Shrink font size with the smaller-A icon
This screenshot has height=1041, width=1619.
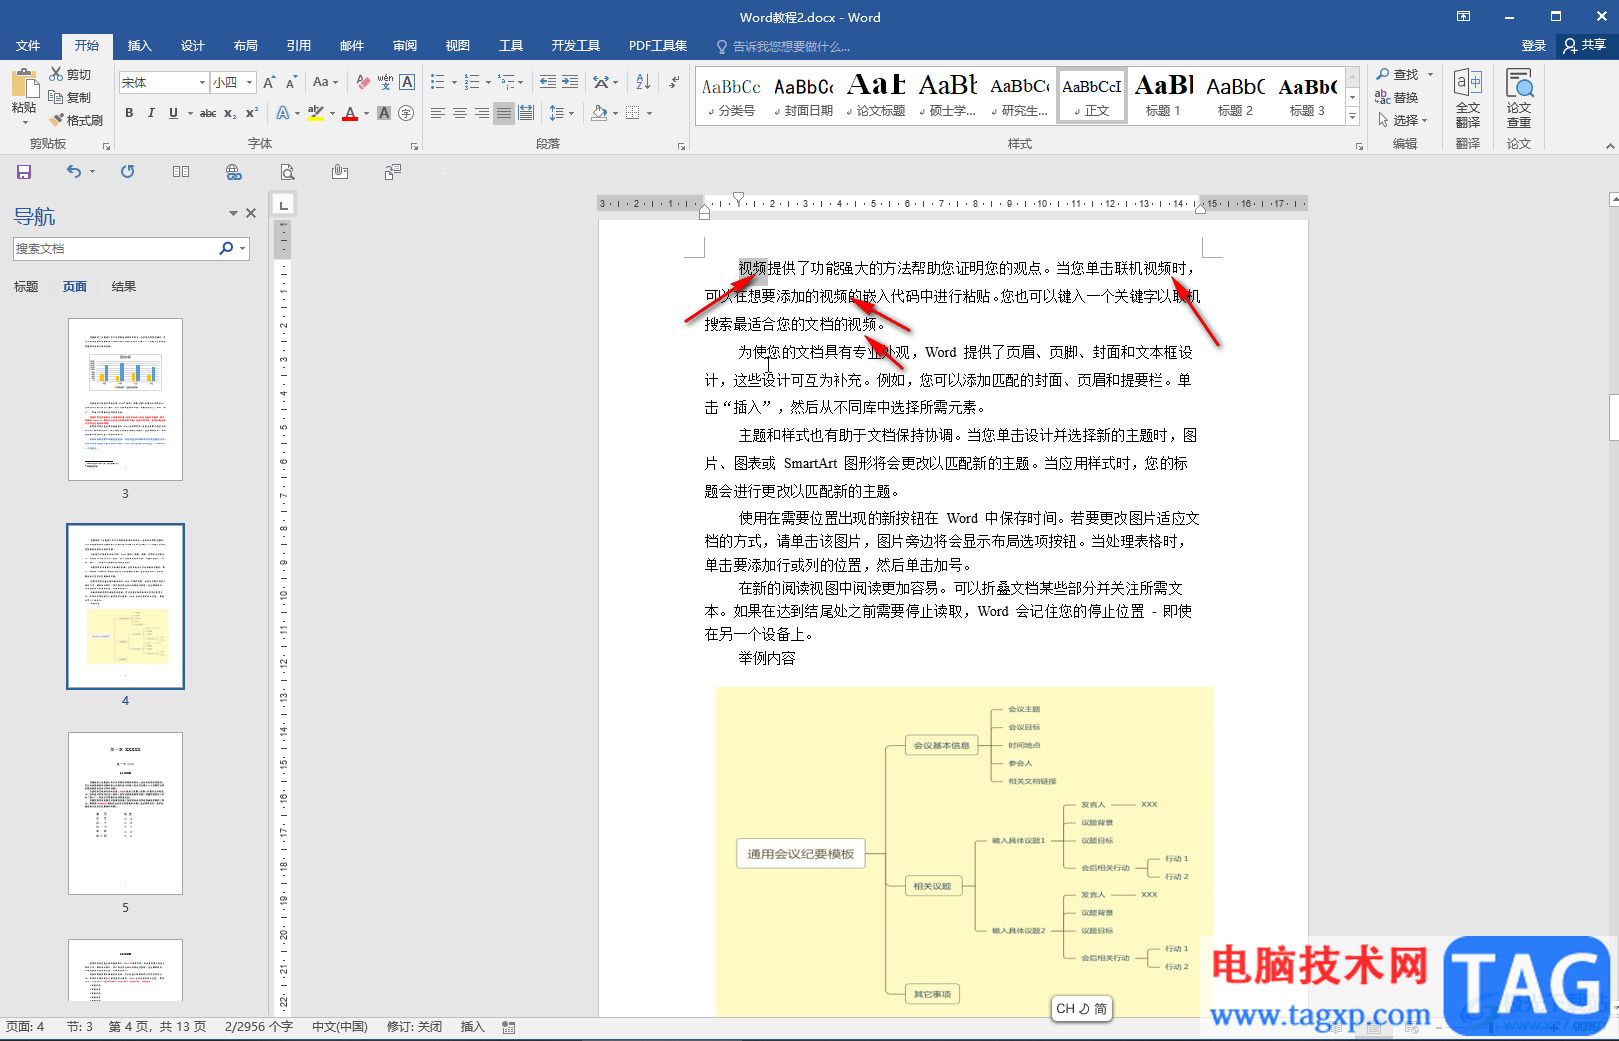tap(291, 82)
